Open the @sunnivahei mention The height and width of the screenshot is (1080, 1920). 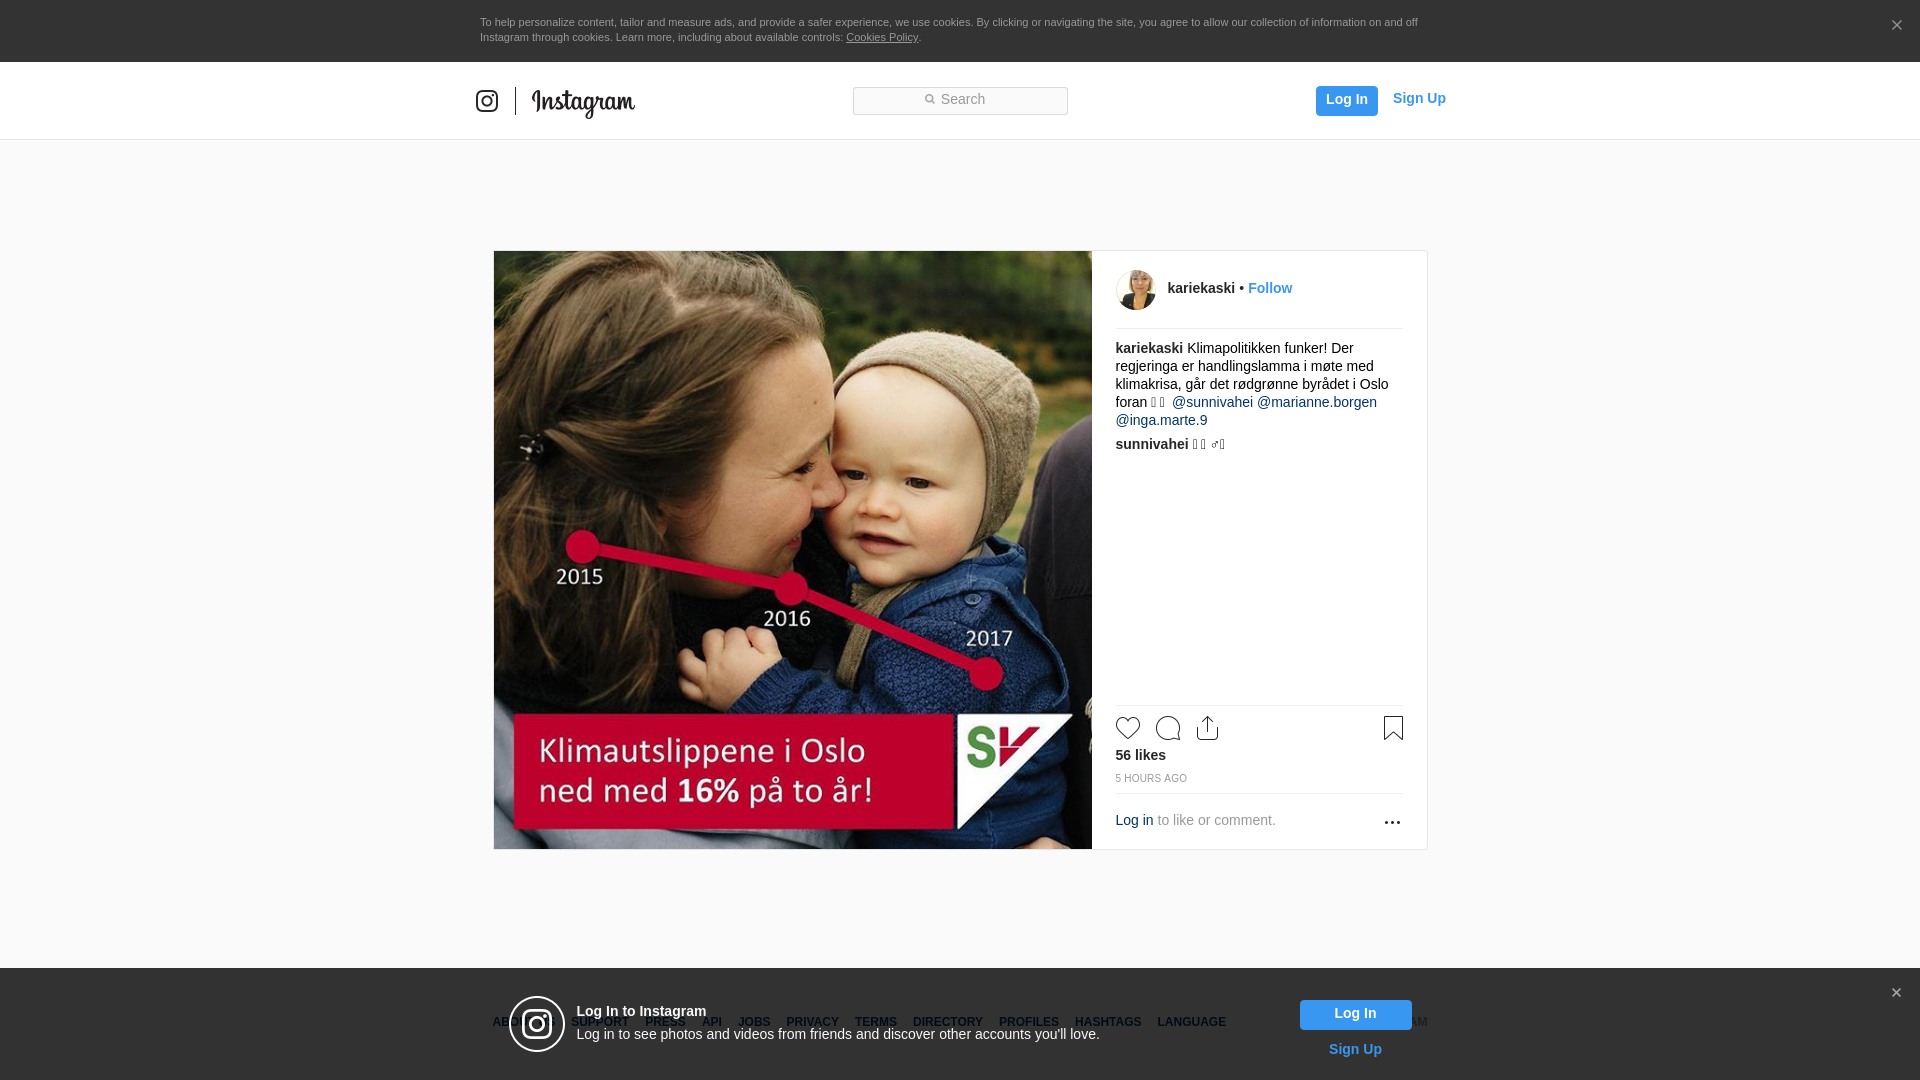pos(1212,402)
